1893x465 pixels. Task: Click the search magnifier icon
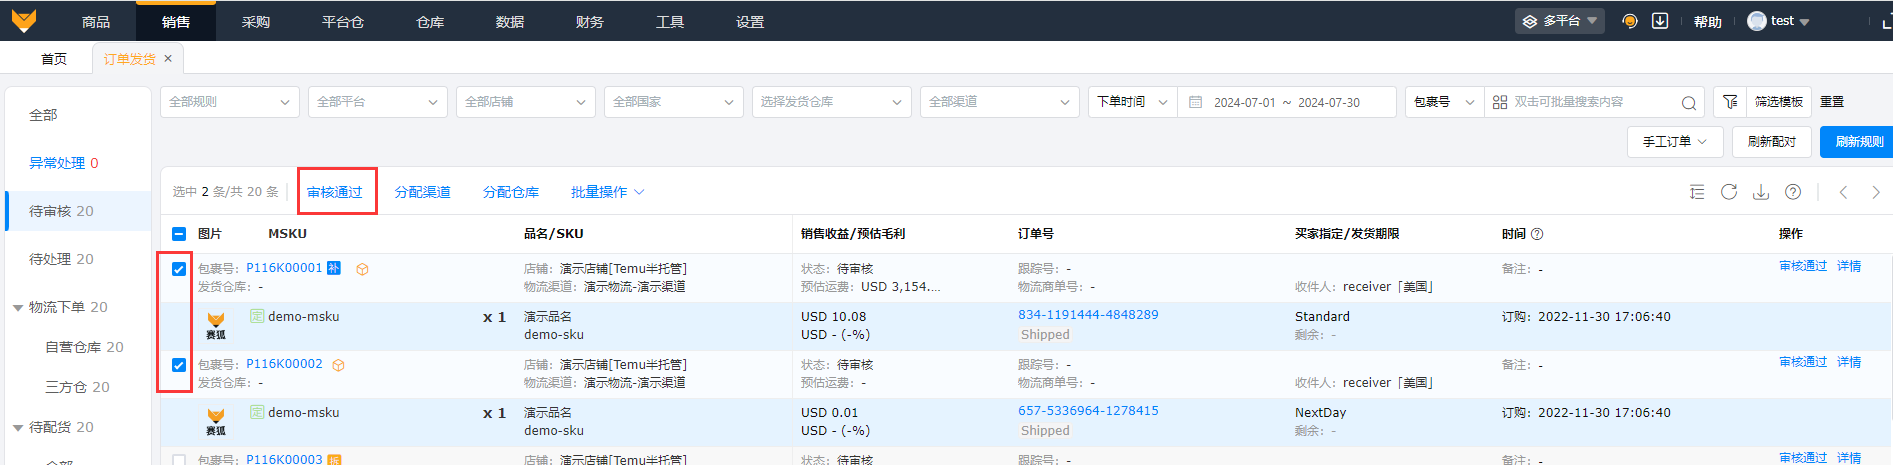1688,103
